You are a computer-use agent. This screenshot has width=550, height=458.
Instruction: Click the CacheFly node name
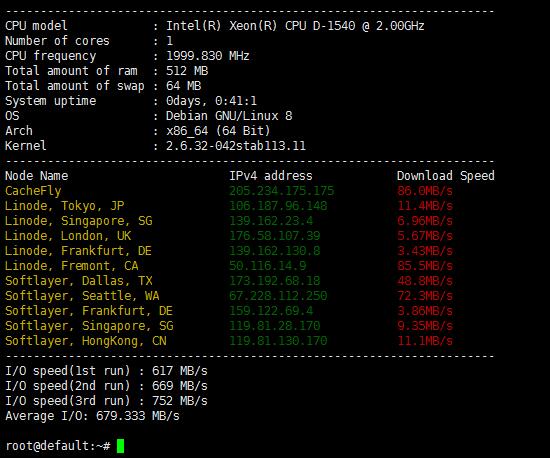tap(33, 191)
